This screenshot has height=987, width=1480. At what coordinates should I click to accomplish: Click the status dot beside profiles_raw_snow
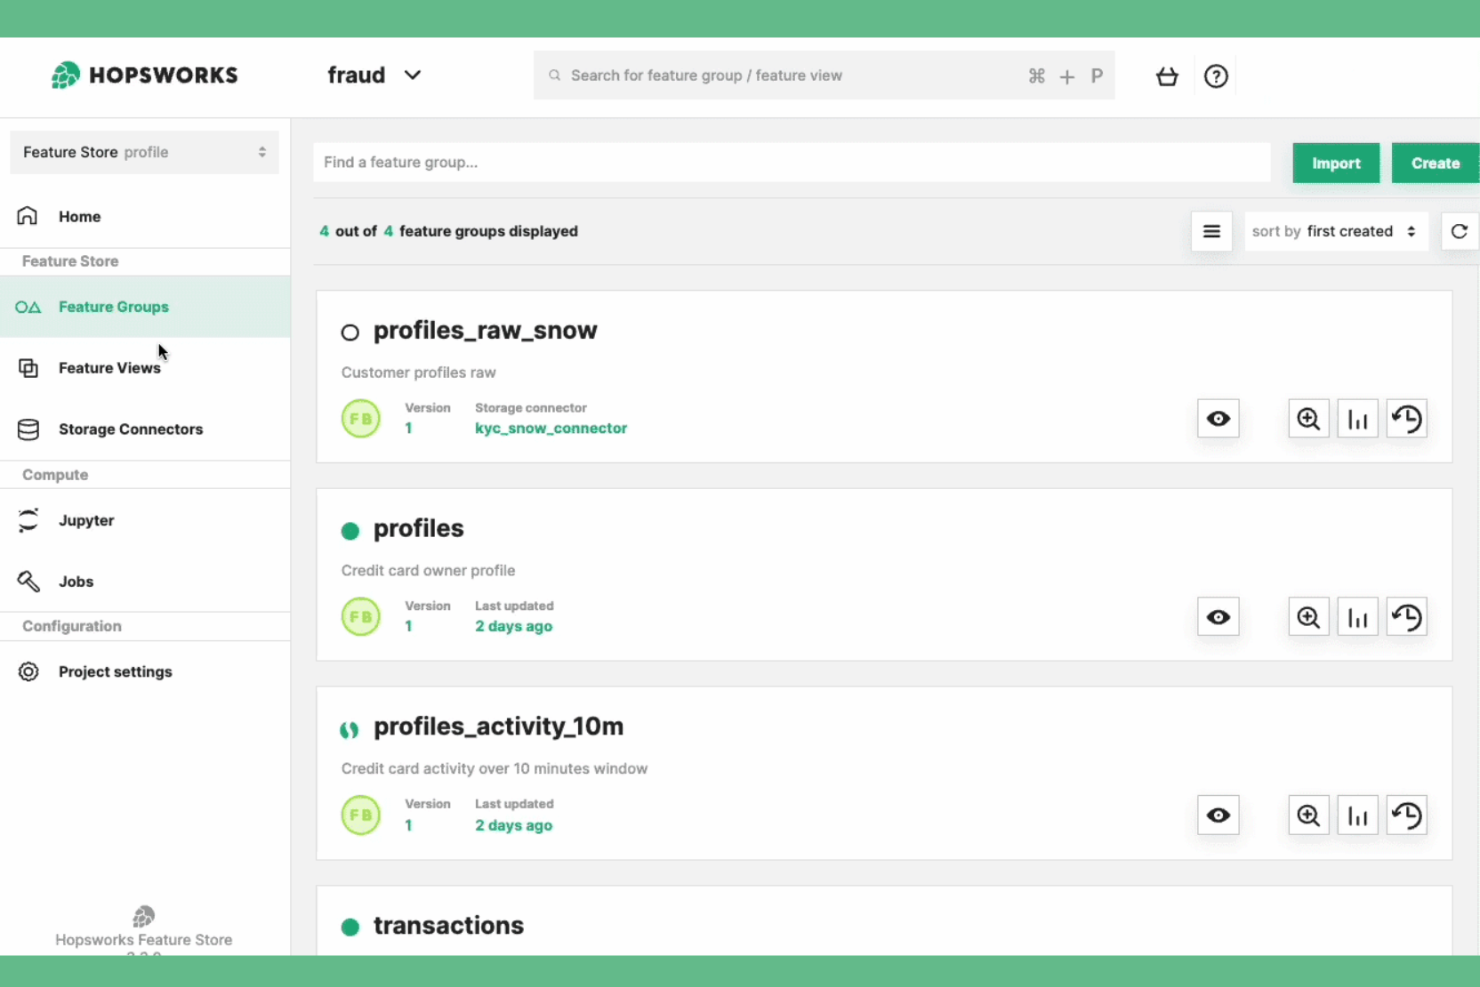350,332
